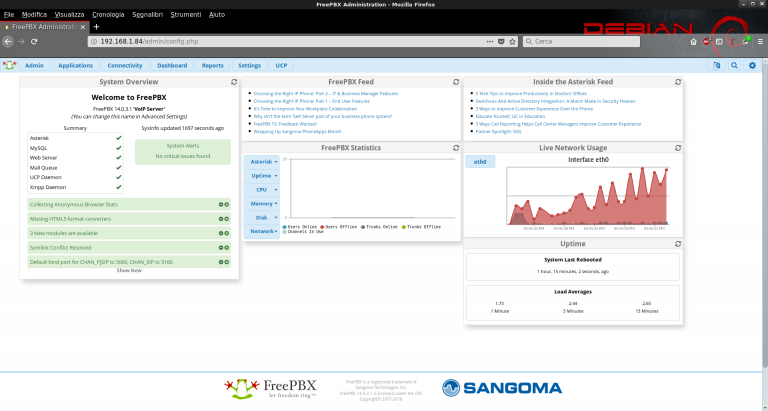This screenshot has width=768, height=411.
Task: Refresh the Inside the Asterisk Feed panel
Action: [x=678, y=82]
